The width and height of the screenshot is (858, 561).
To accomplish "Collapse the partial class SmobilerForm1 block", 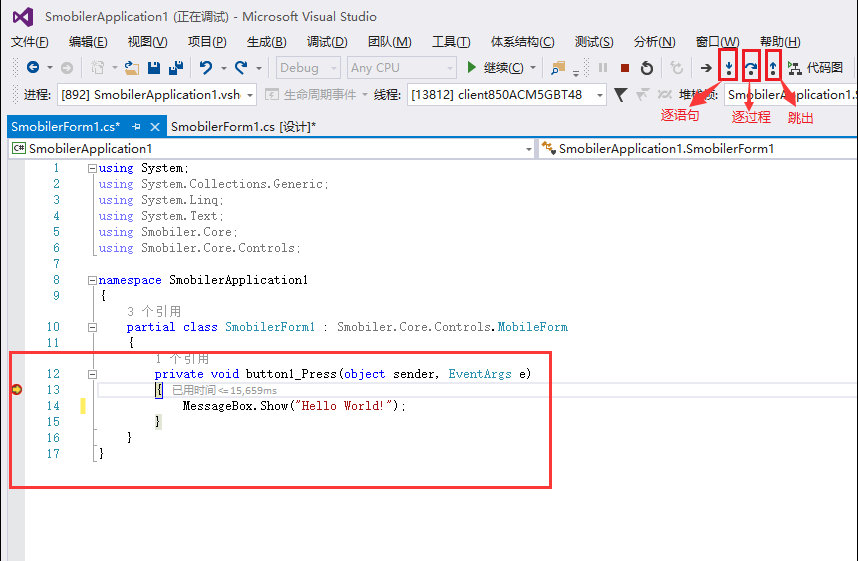I will pyautogui.click(x=92, y=327).
